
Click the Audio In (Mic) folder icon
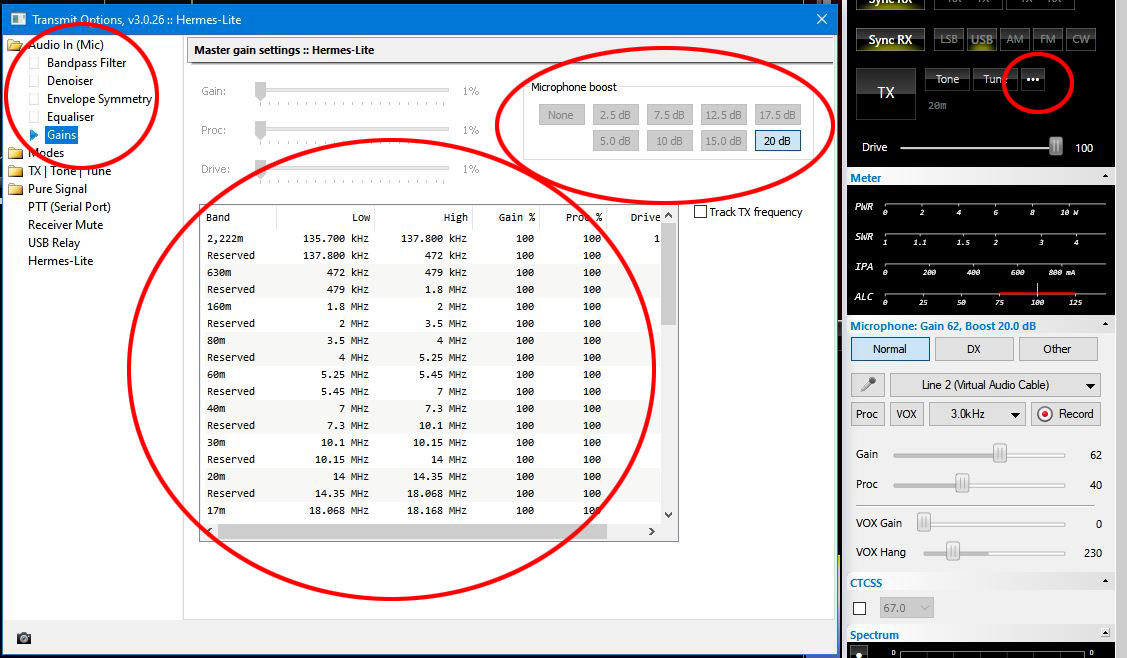16,45
